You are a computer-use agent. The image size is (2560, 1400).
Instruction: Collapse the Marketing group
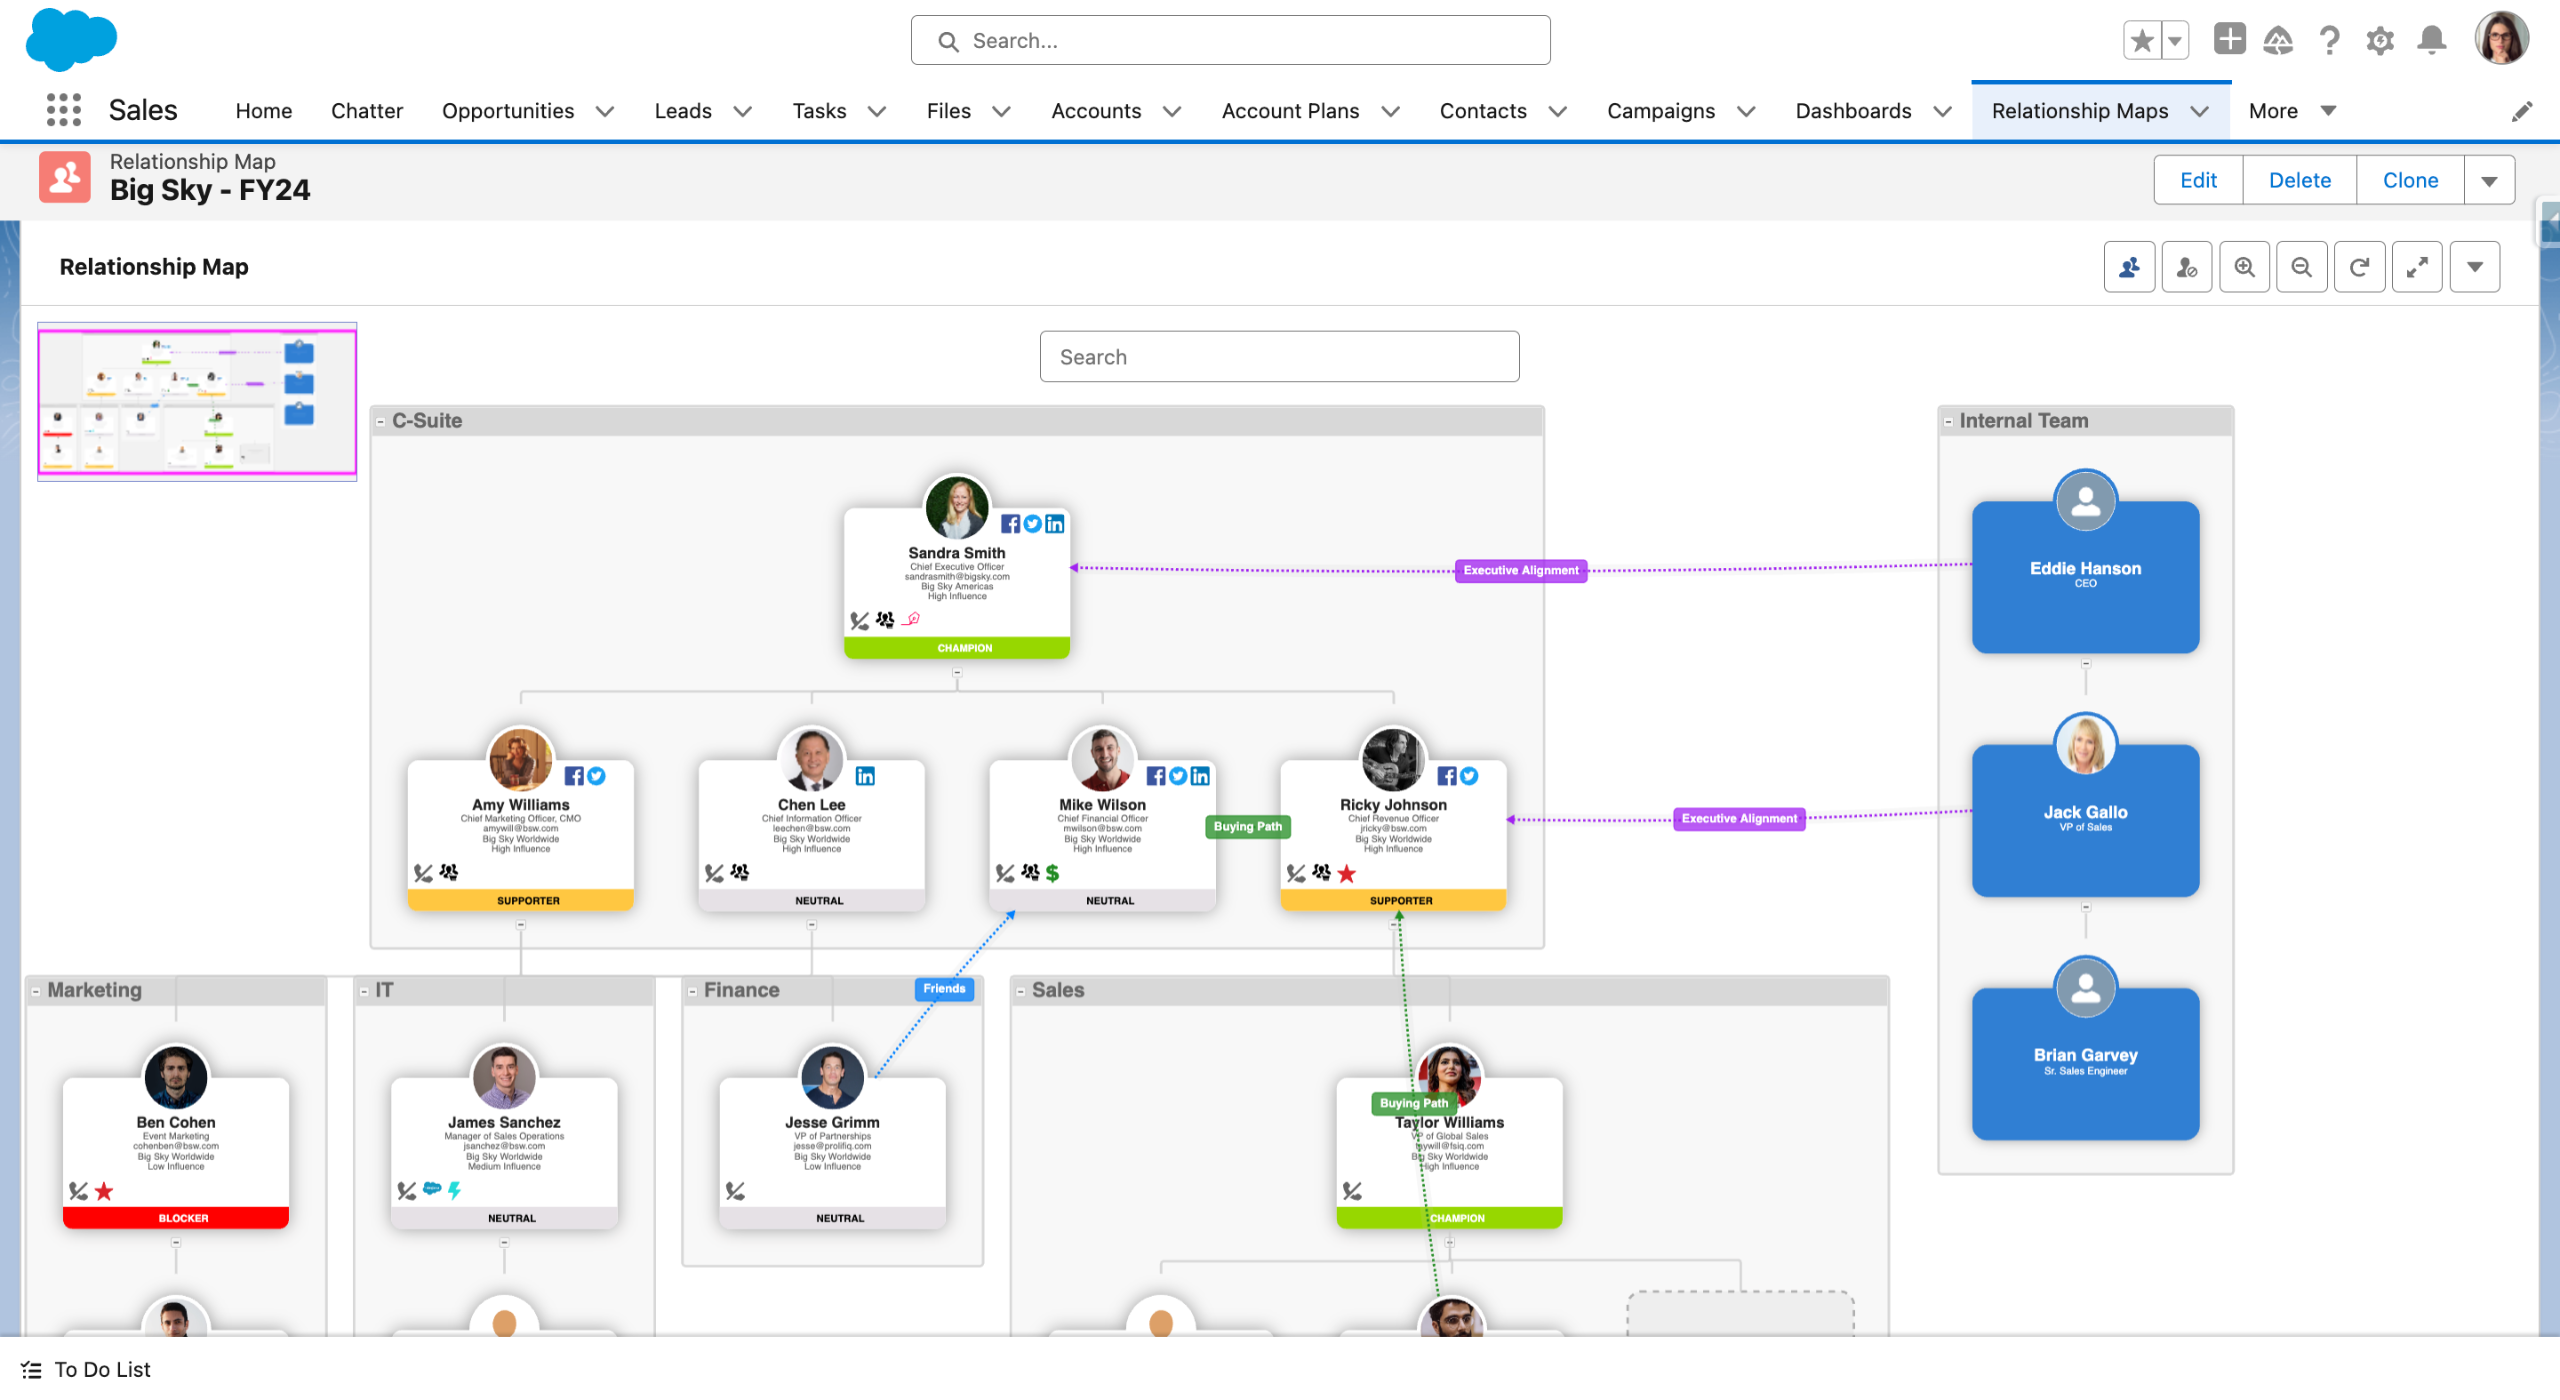tap(36, 991)
